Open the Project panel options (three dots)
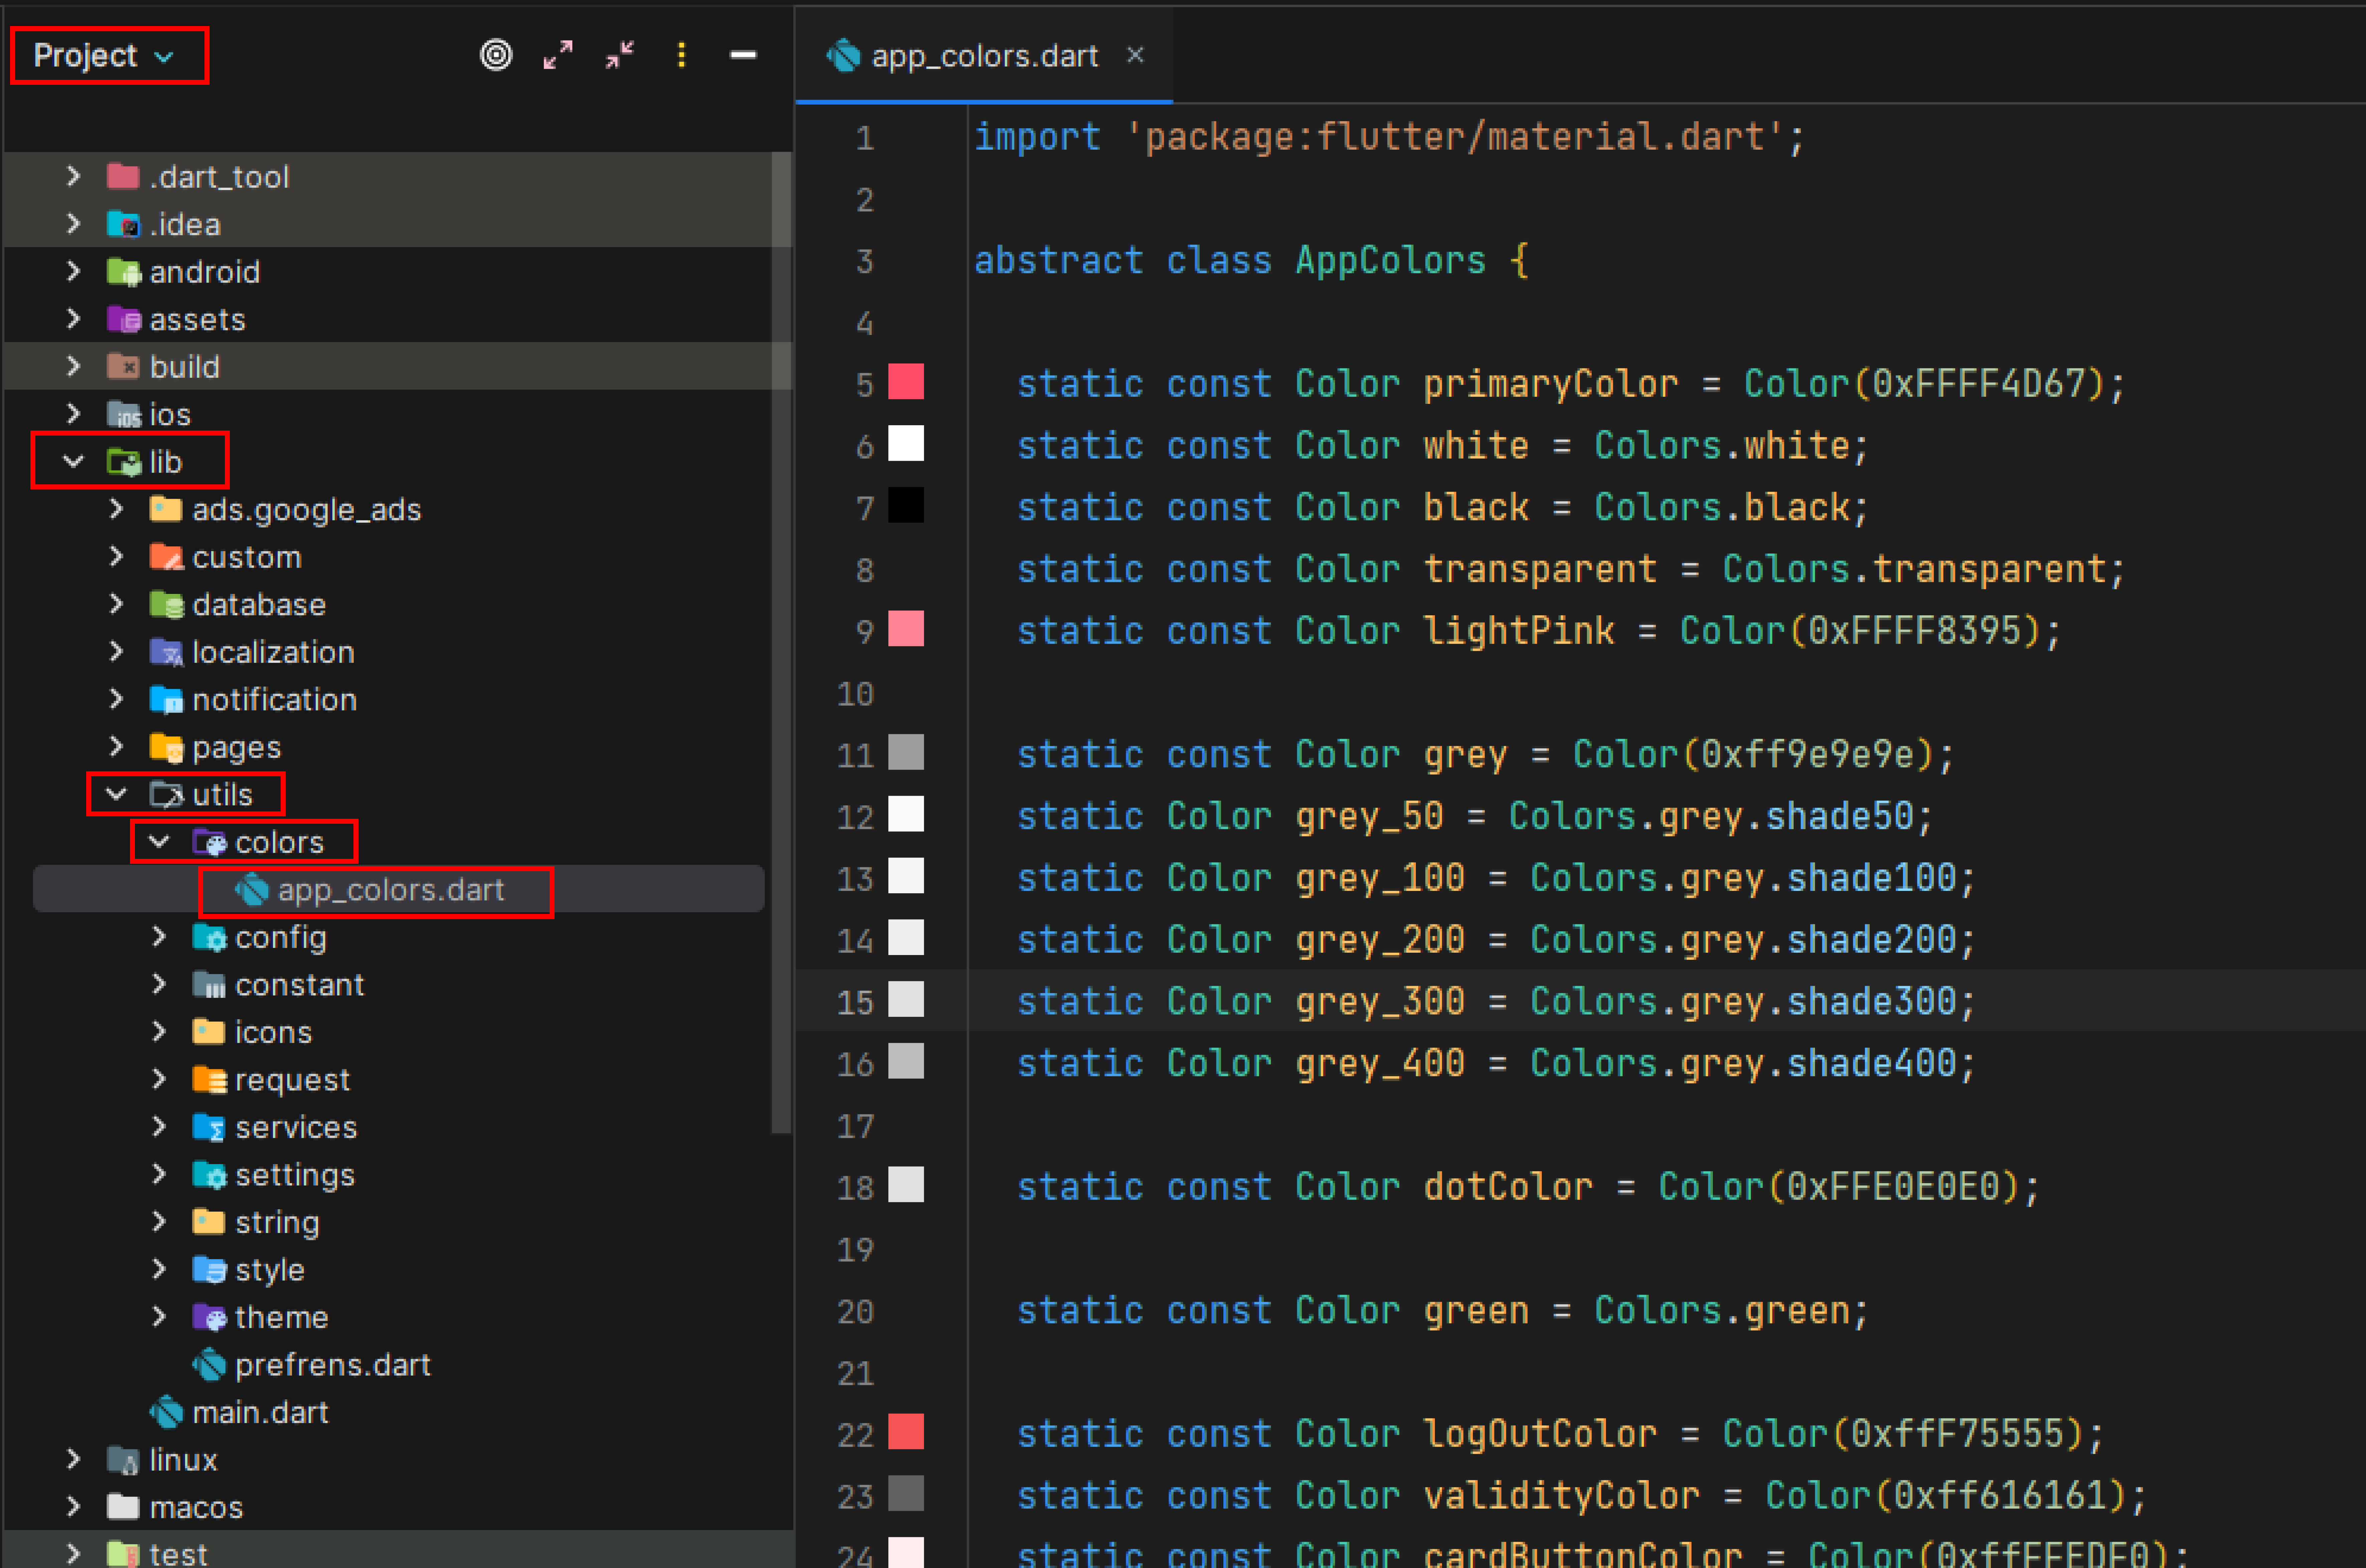 [x=682, y=55]
